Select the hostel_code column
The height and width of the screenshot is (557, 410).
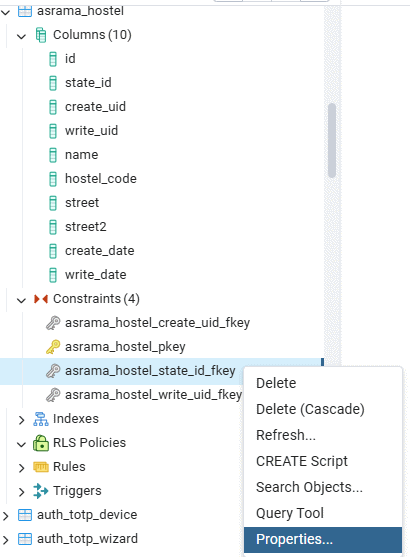tap(101, 179)
